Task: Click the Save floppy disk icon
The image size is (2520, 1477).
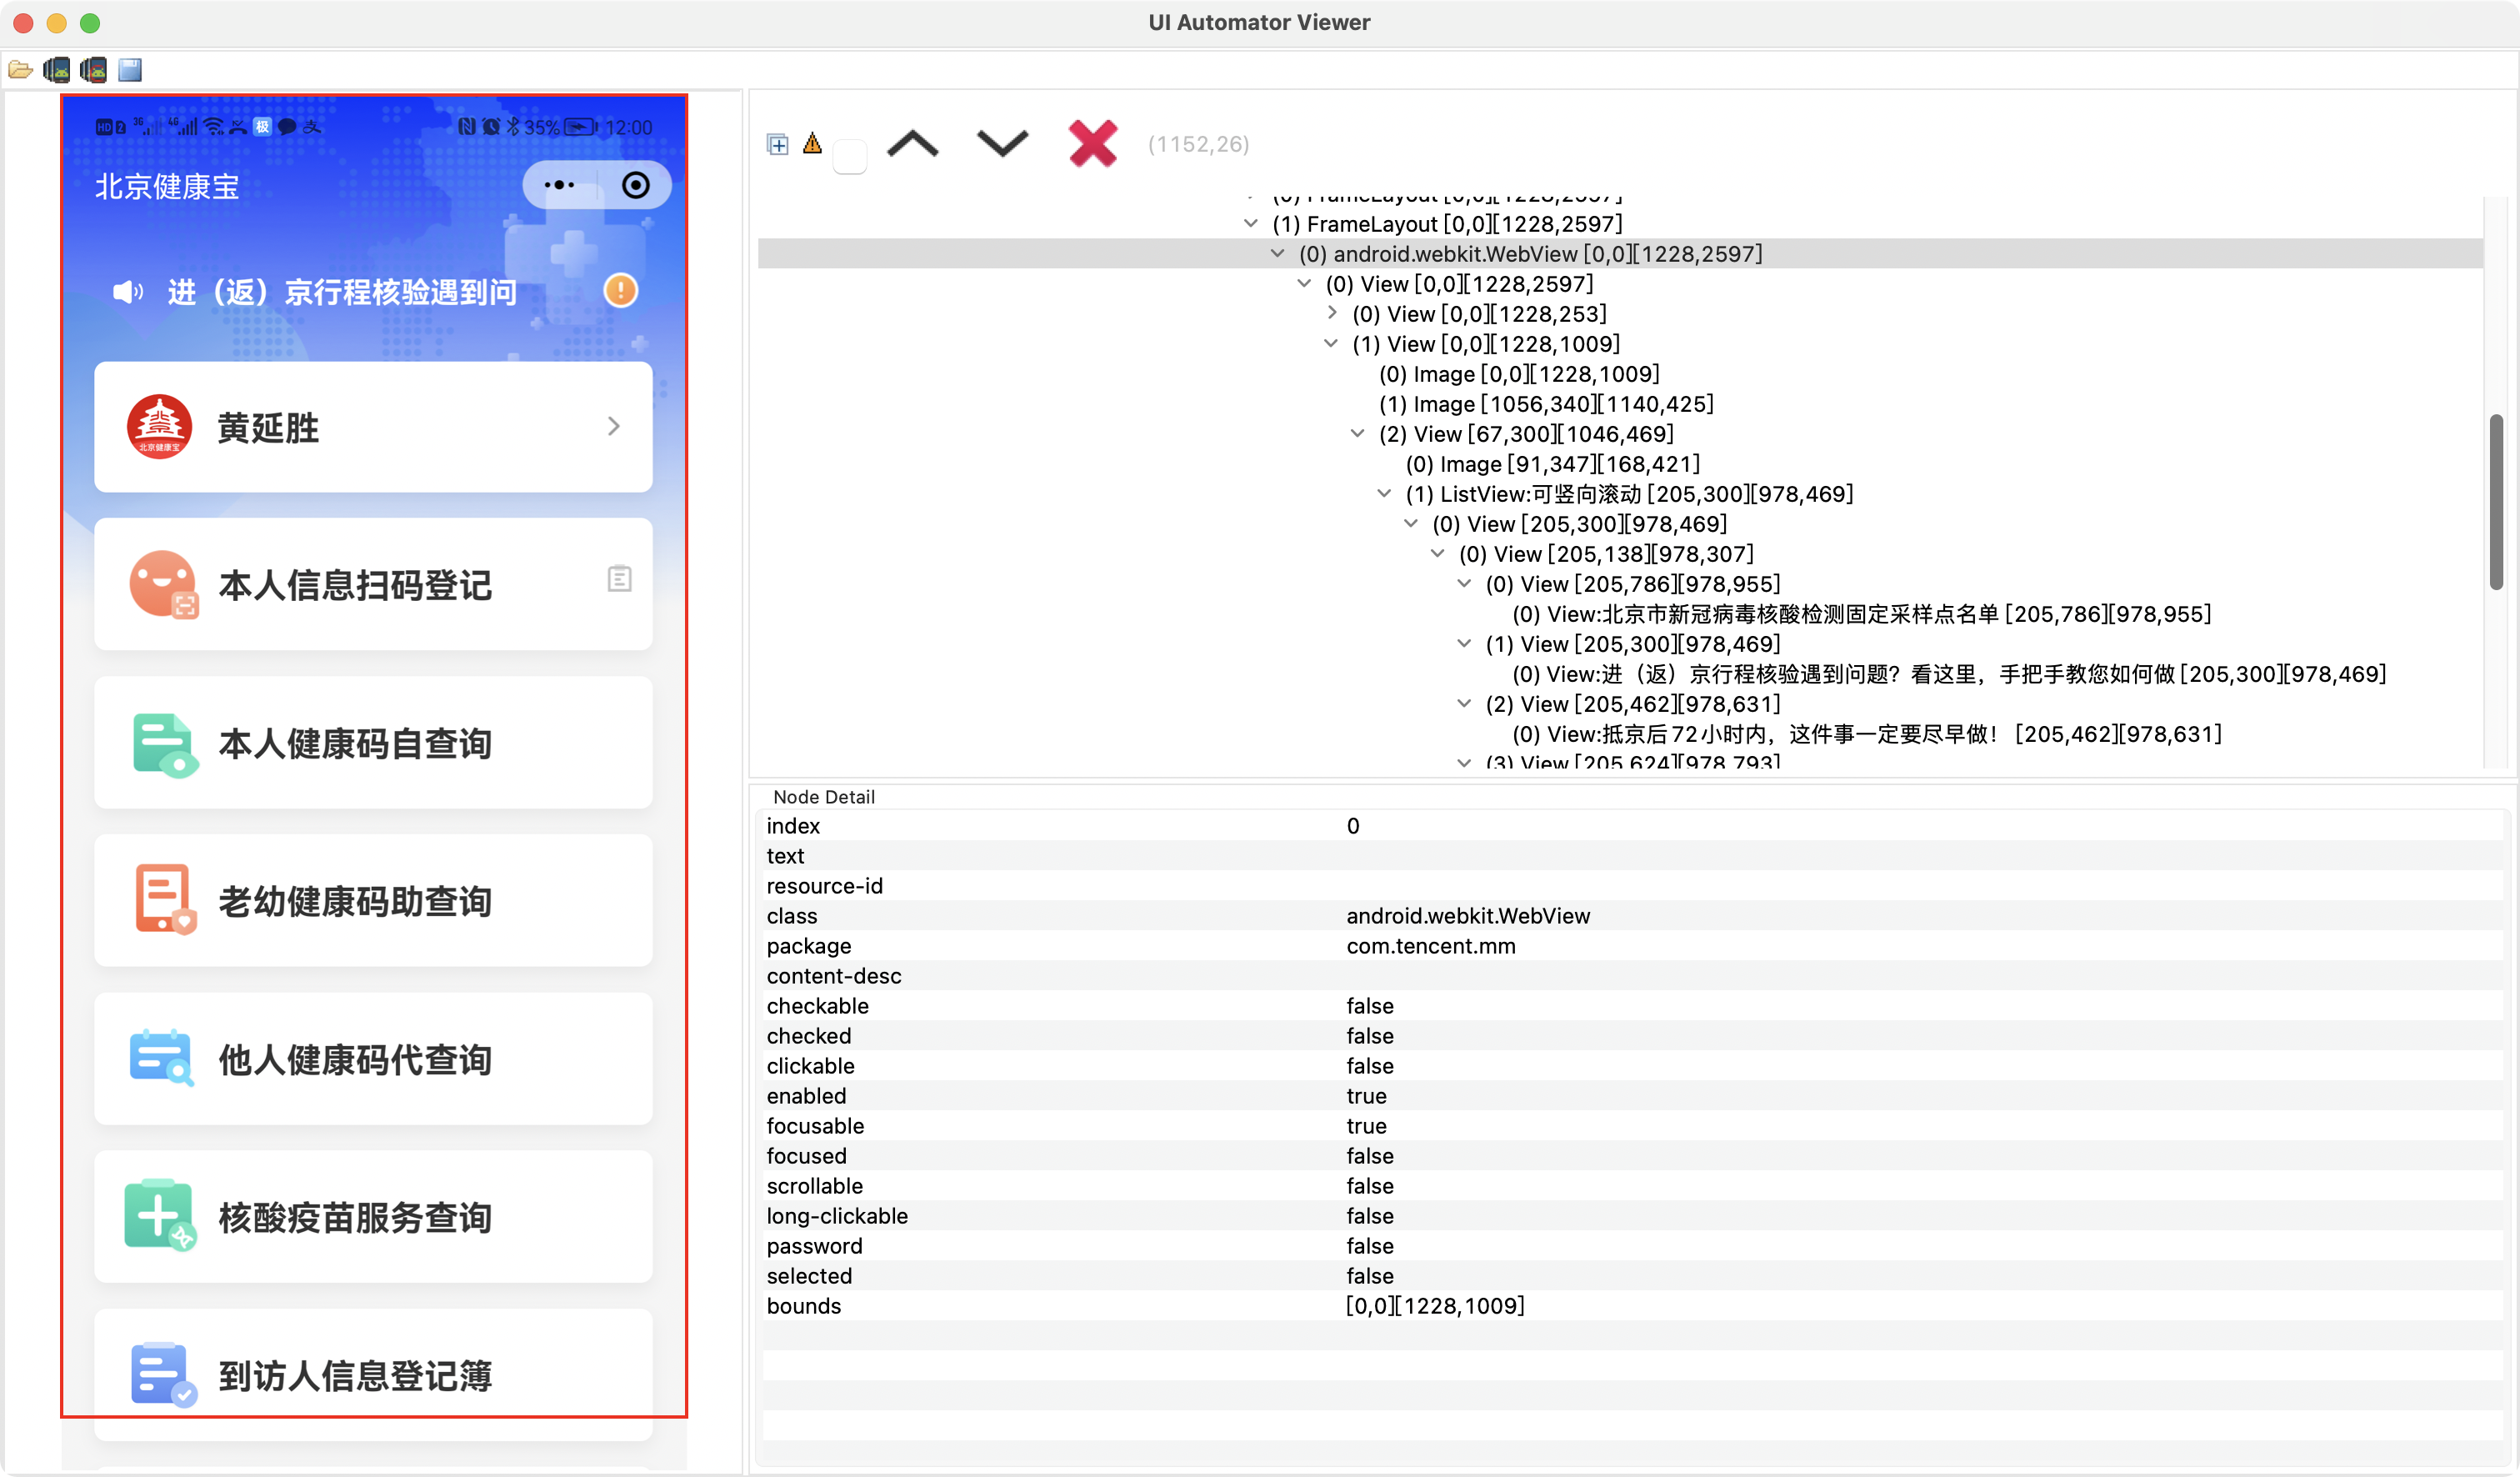Action: [x=130, y=70]
